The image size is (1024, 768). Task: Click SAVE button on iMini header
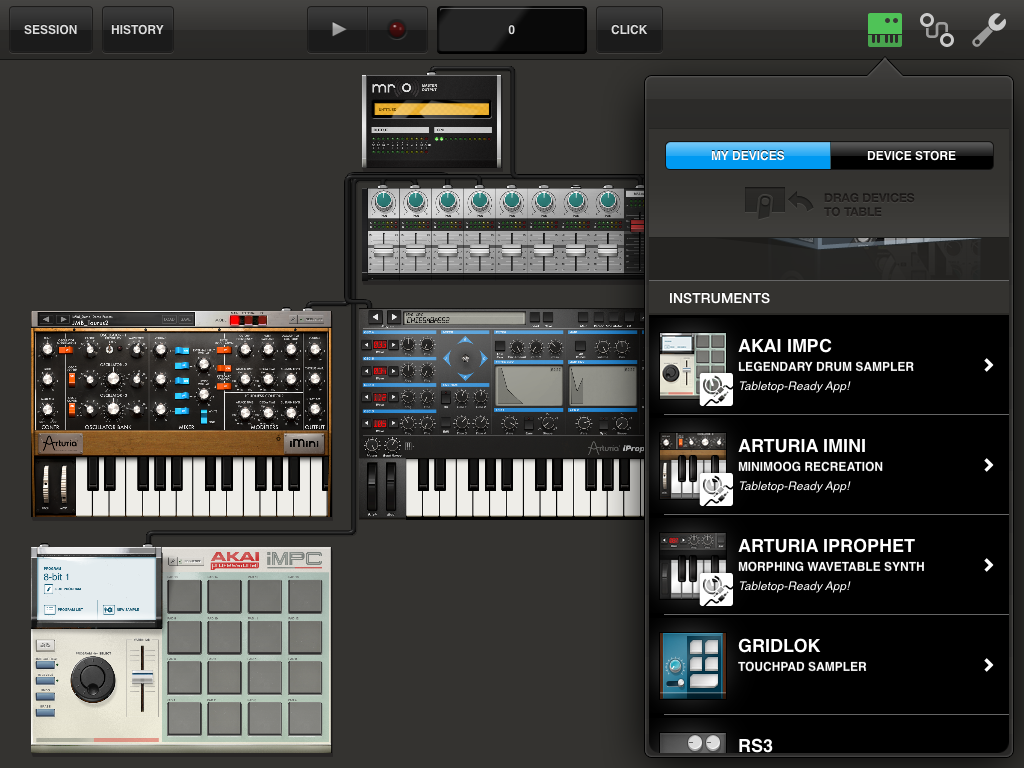pos(185,319)
